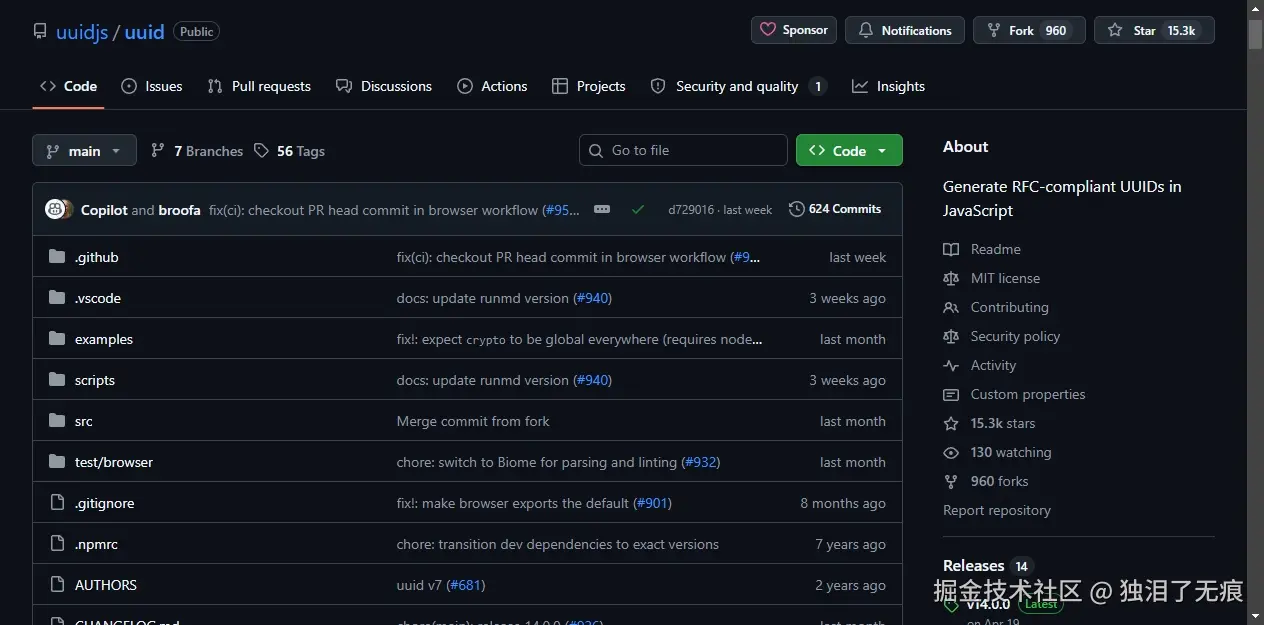Click the file icon for AUTHORS
Screen dimensions: 1264x625
[57, 585]
